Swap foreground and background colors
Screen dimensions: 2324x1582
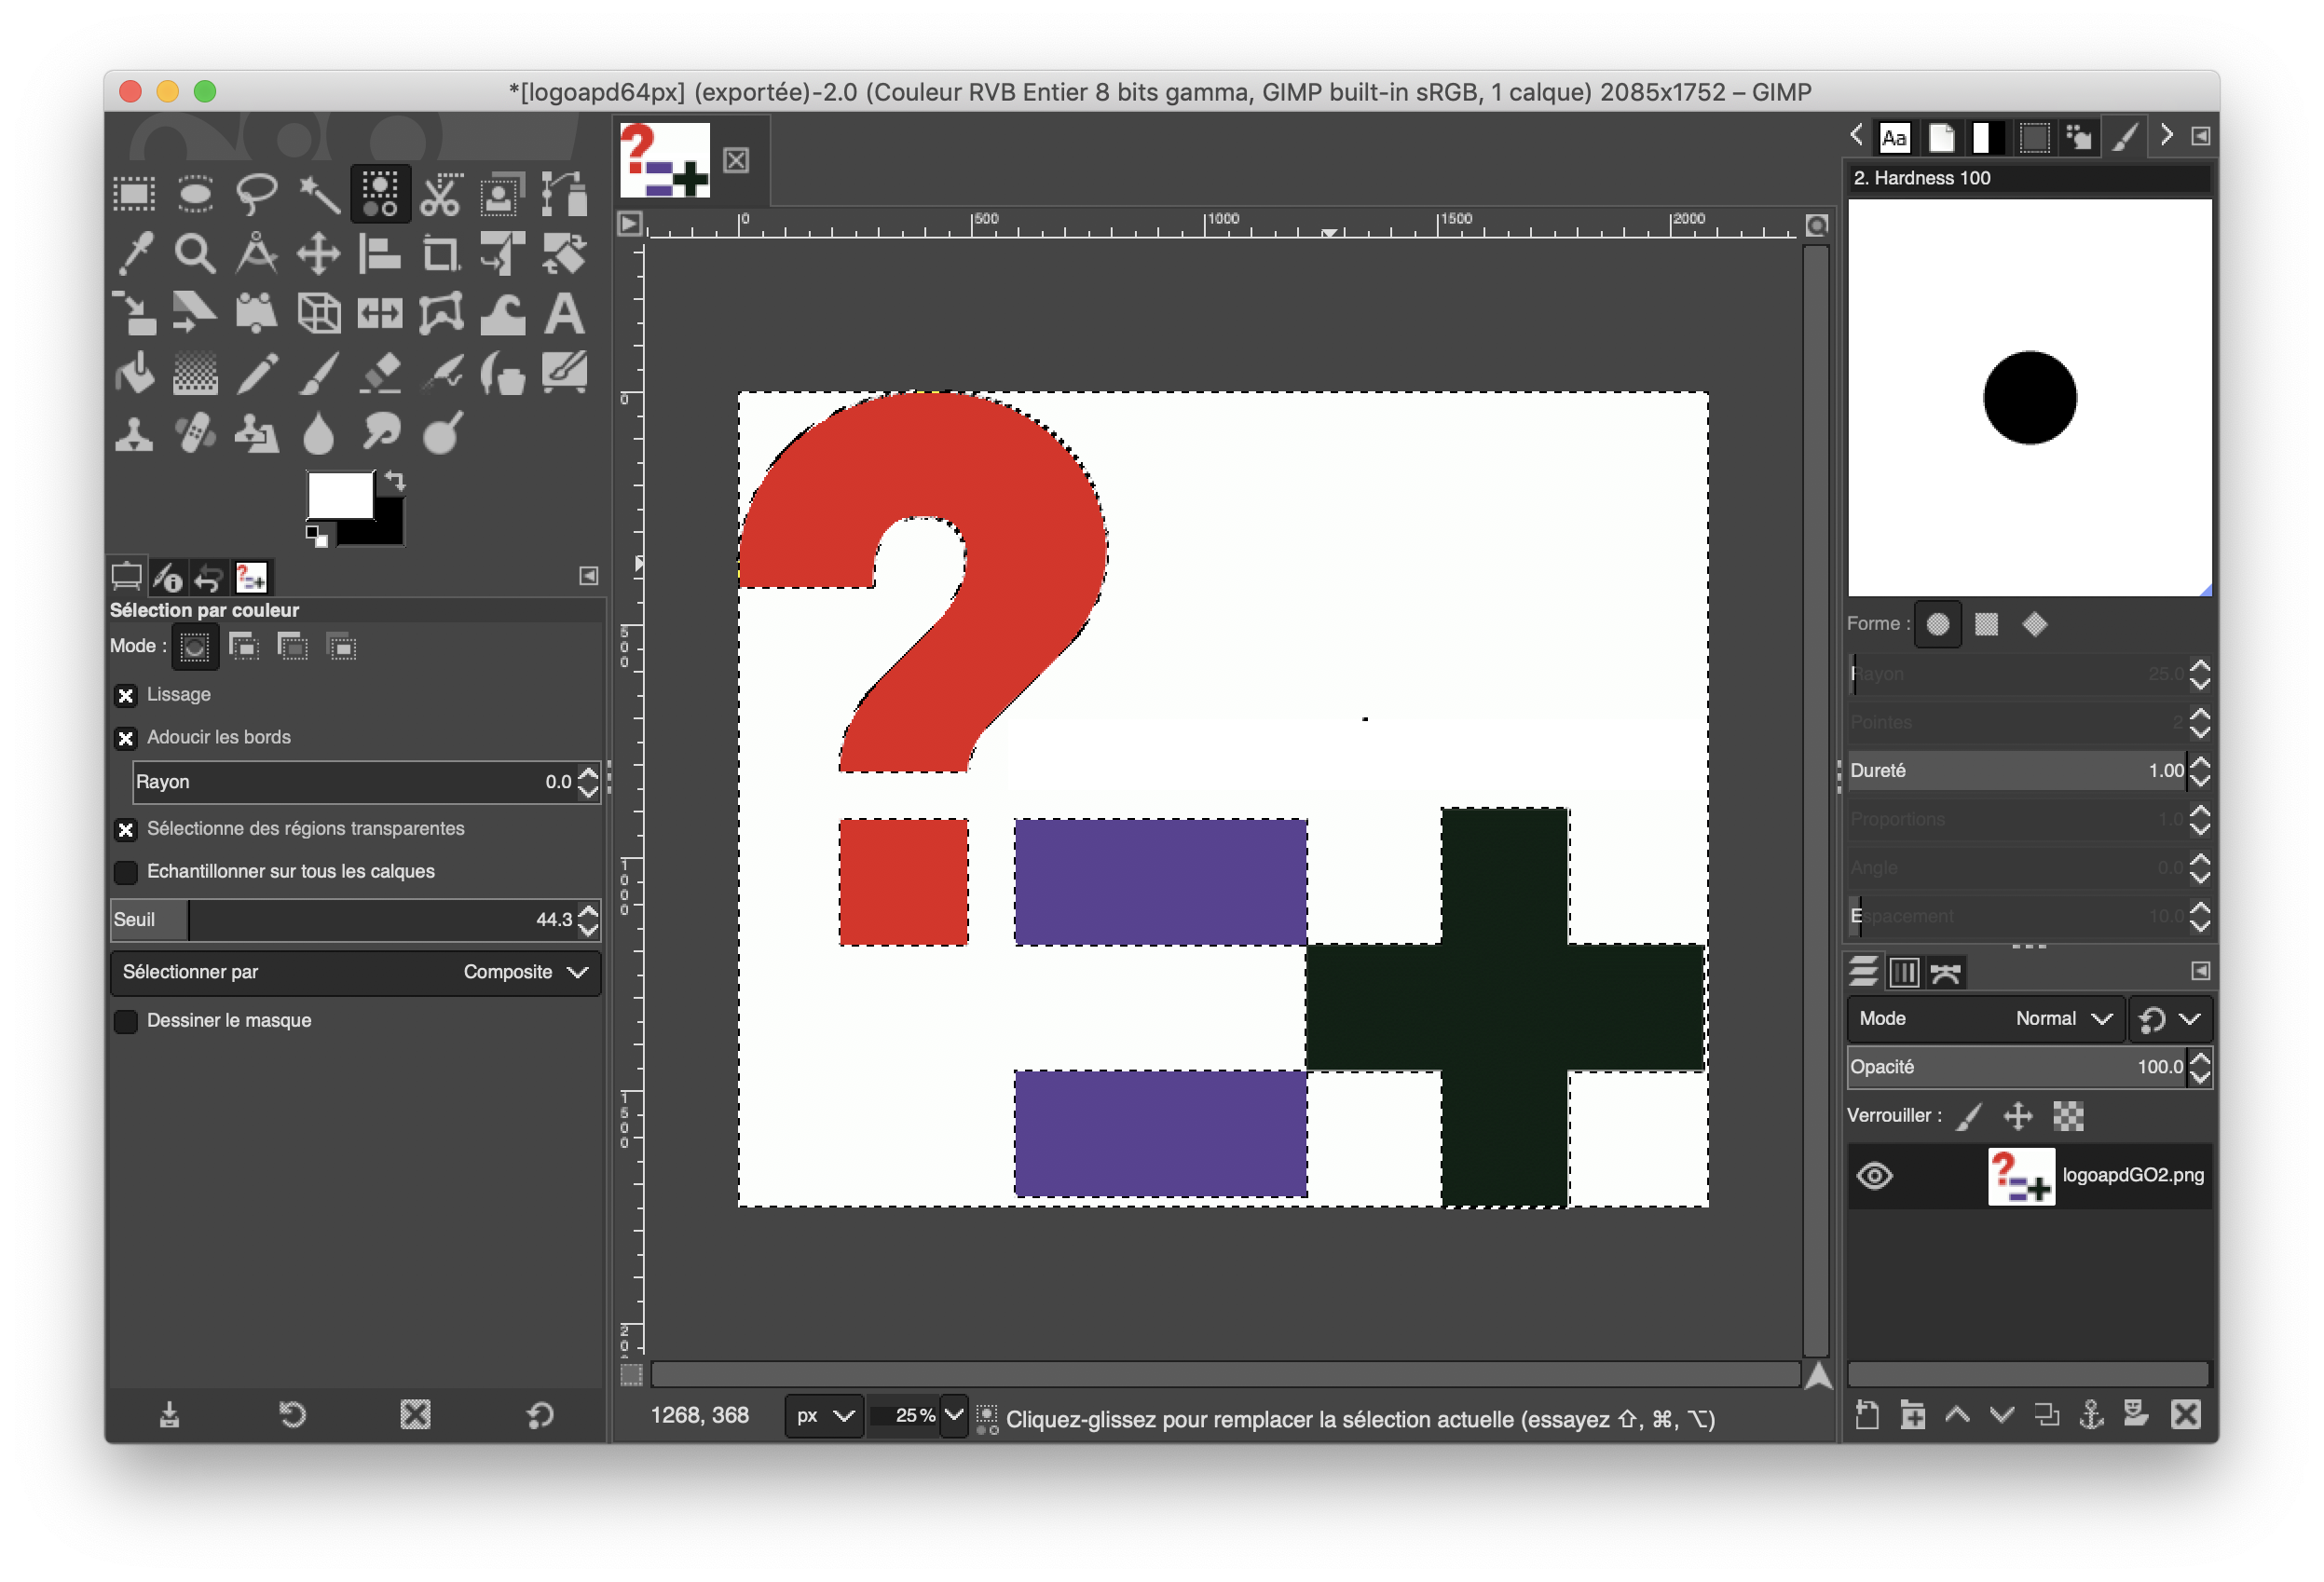(x=396, y=482)
